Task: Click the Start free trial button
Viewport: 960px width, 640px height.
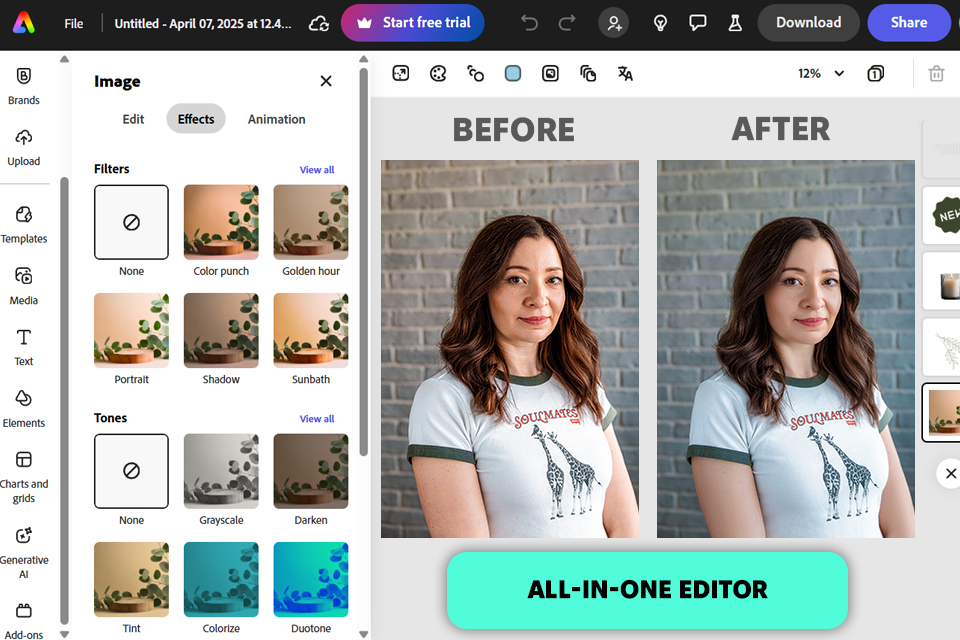Action: click(413, 23)
